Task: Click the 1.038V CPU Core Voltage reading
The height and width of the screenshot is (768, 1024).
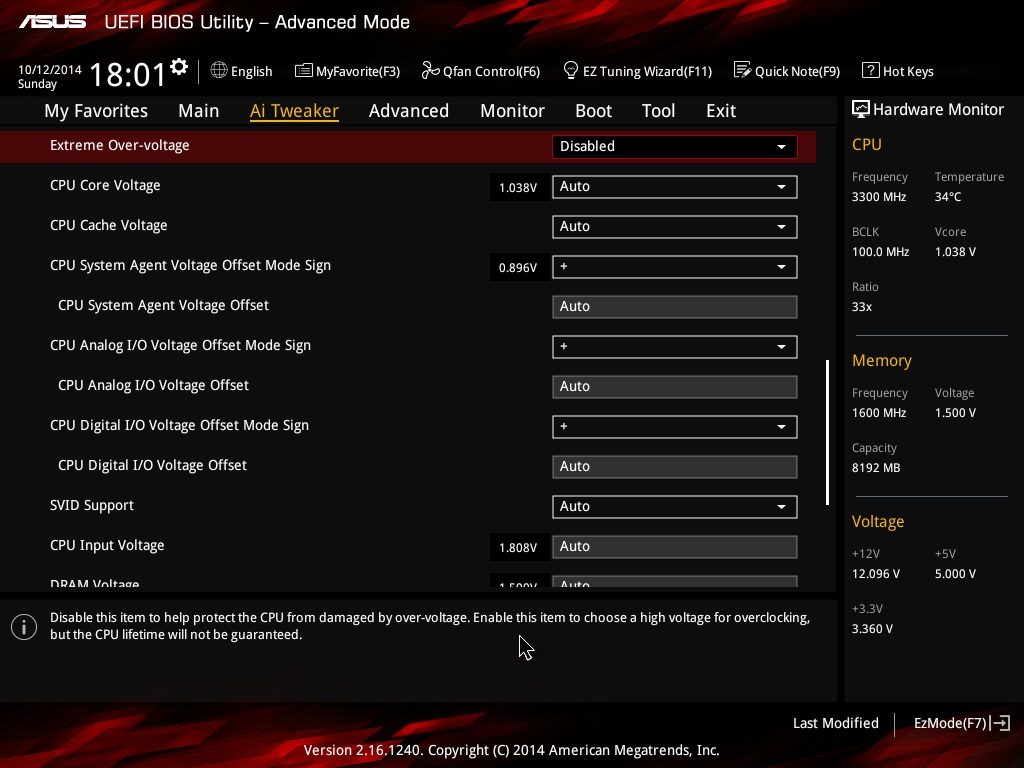Action: tap(518, 188)
